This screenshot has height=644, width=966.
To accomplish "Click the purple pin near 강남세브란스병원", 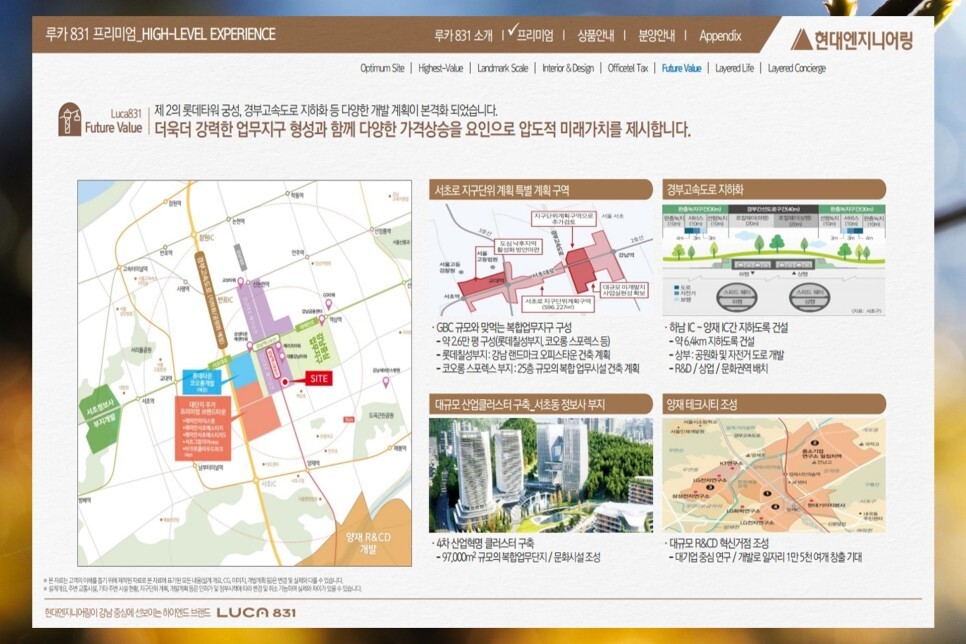I will click(386, 383).
